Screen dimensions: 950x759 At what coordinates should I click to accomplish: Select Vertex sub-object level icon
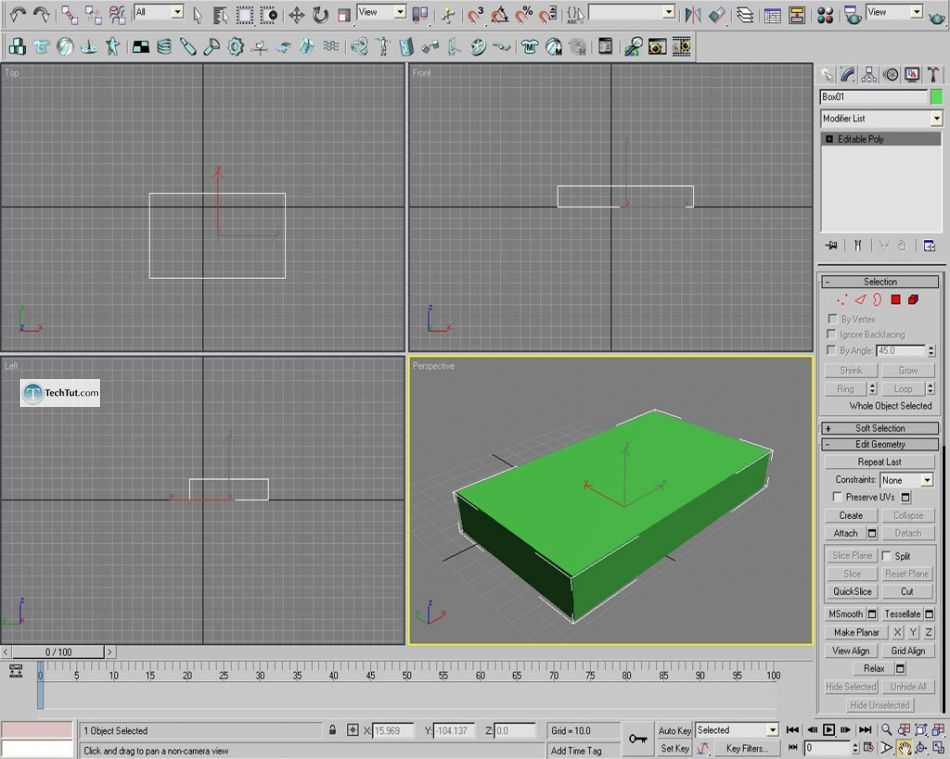click(842, 300)
